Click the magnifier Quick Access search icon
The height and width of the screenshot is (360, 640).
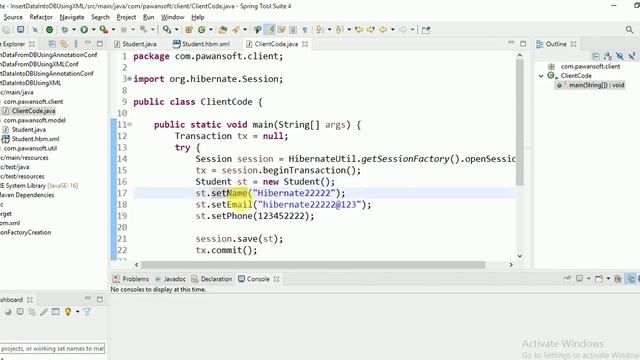point(629,29)
